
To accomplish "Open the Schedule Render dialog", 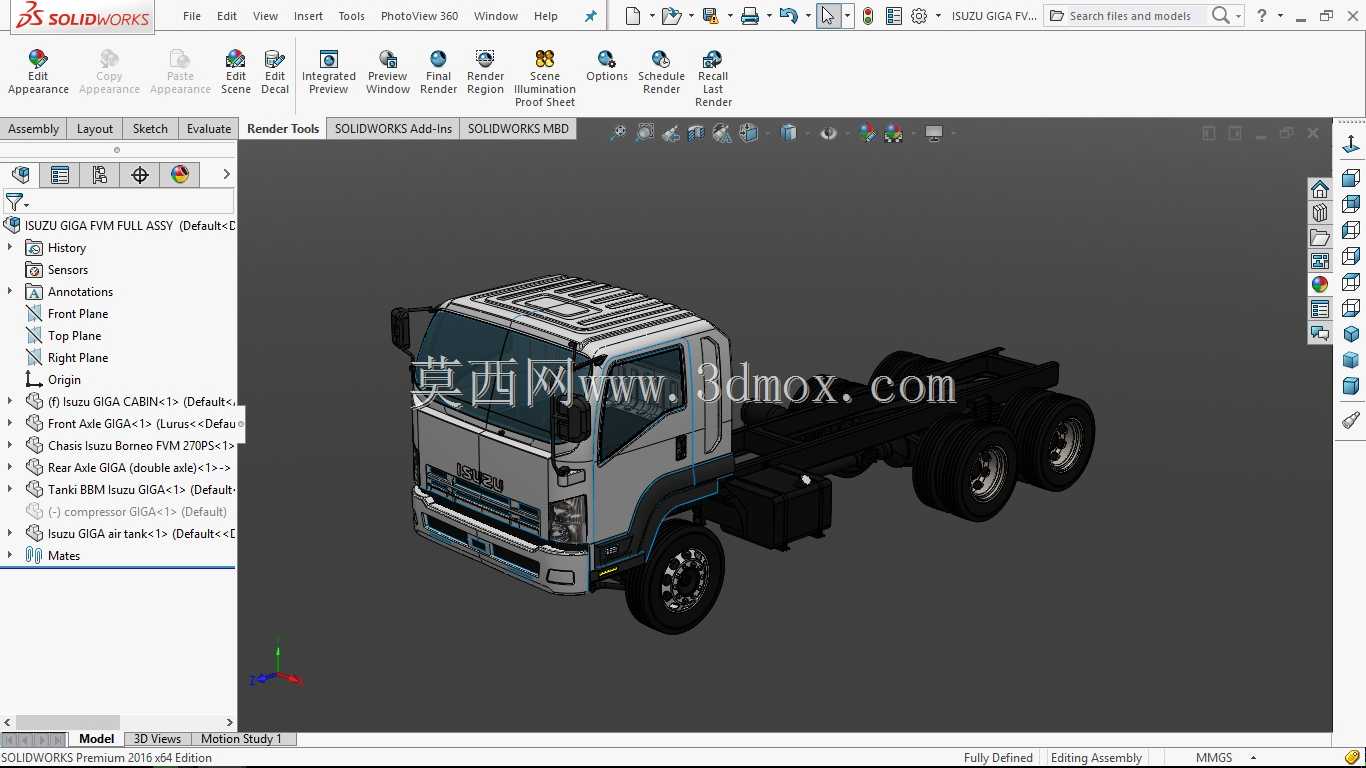I will tap(661, 72).
